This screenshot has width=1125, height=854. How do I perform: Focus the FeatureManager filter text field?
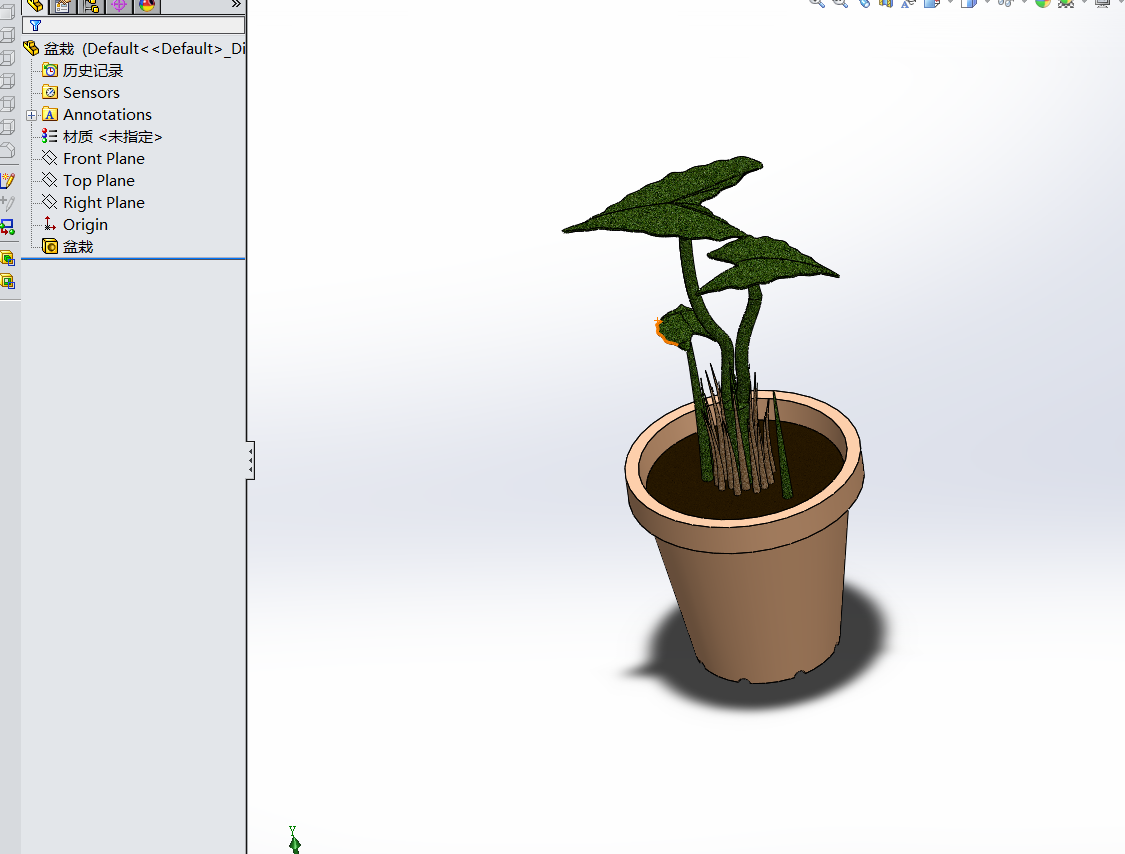pos(133,25)
